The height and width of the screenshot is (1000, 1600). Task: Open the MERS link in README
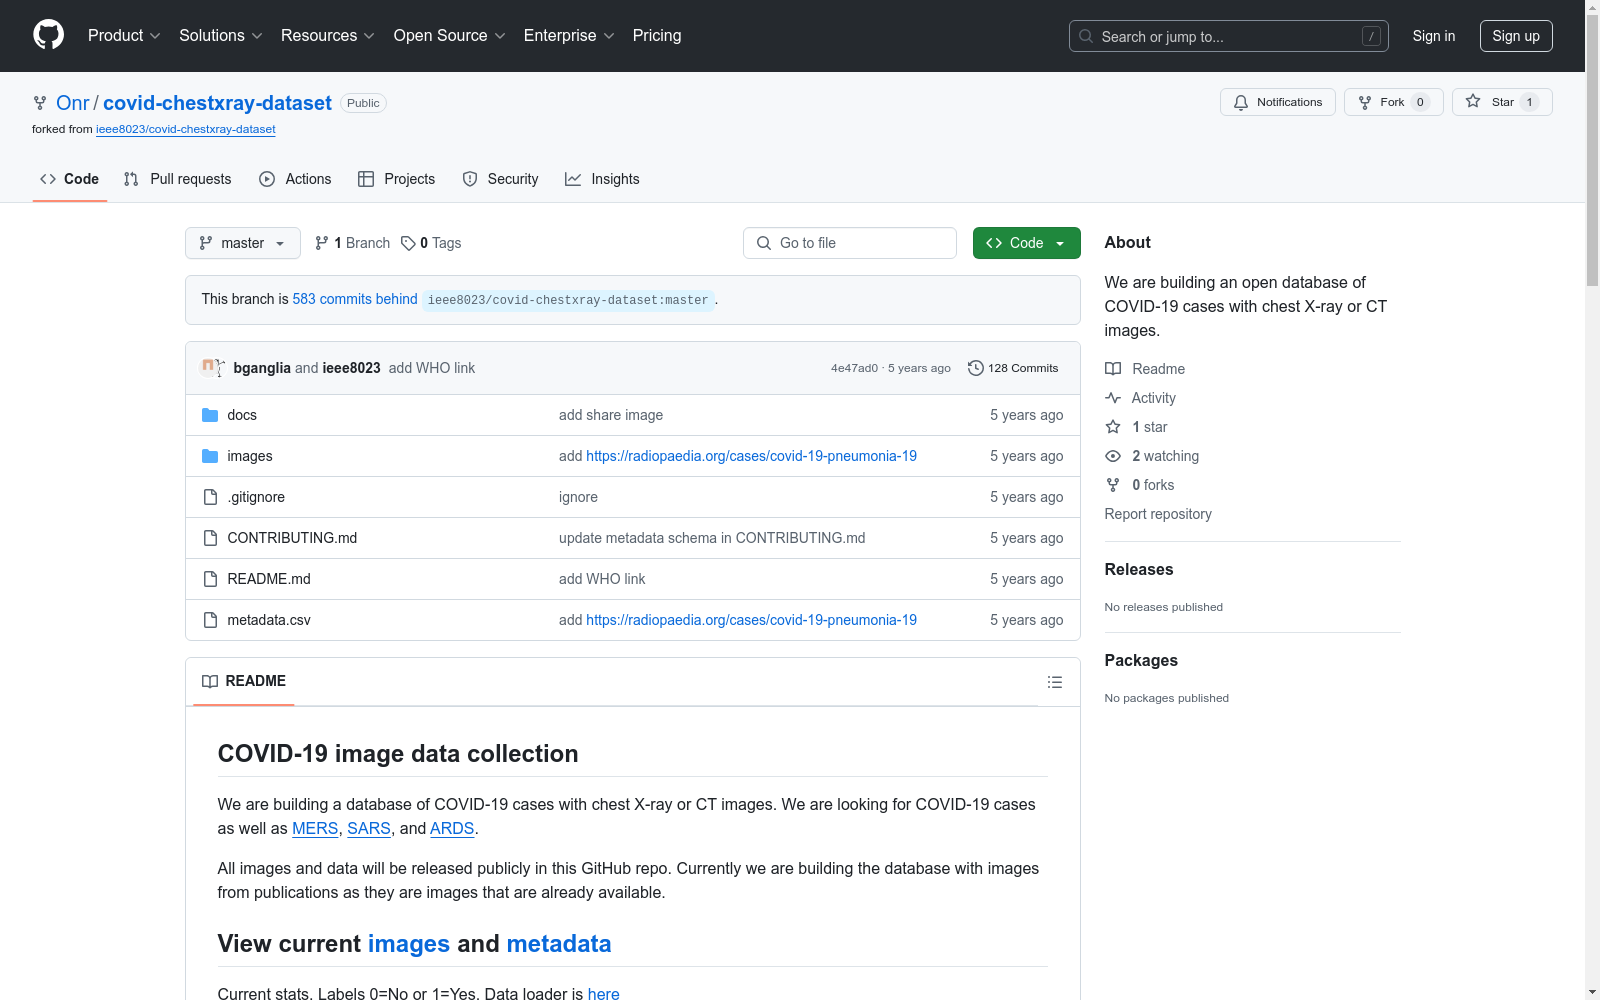(x=315, y=828)
